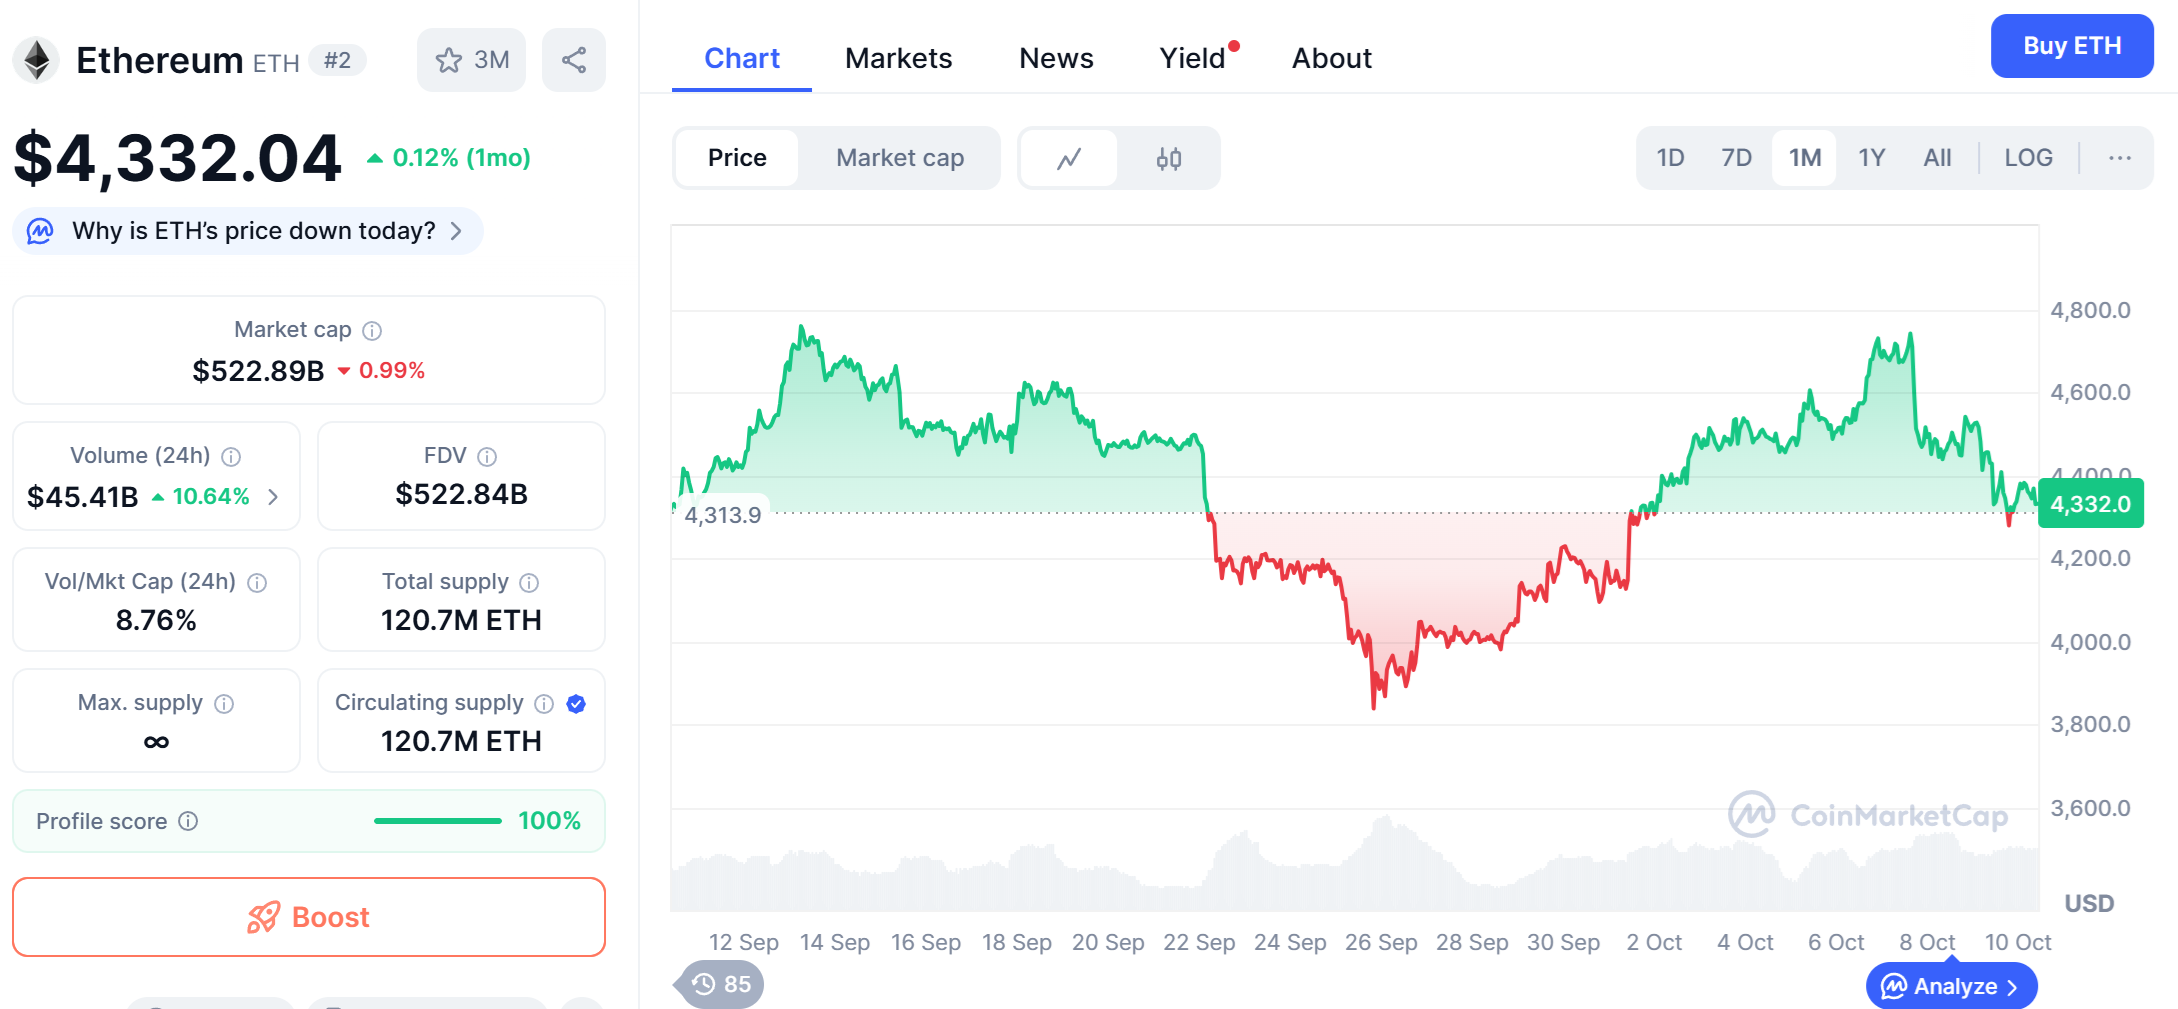Click the Market cap info icon
This screenshot has height=1009, width=2178.
[x=372, y=331]
